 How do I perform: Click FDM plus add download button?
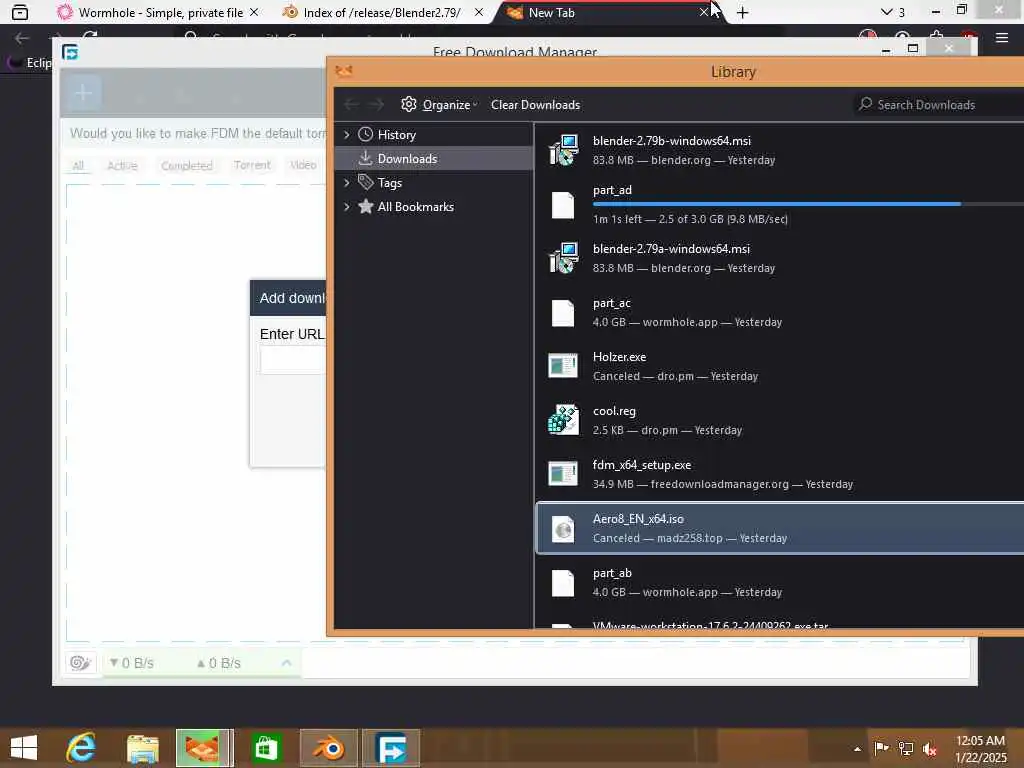point(83,93)
